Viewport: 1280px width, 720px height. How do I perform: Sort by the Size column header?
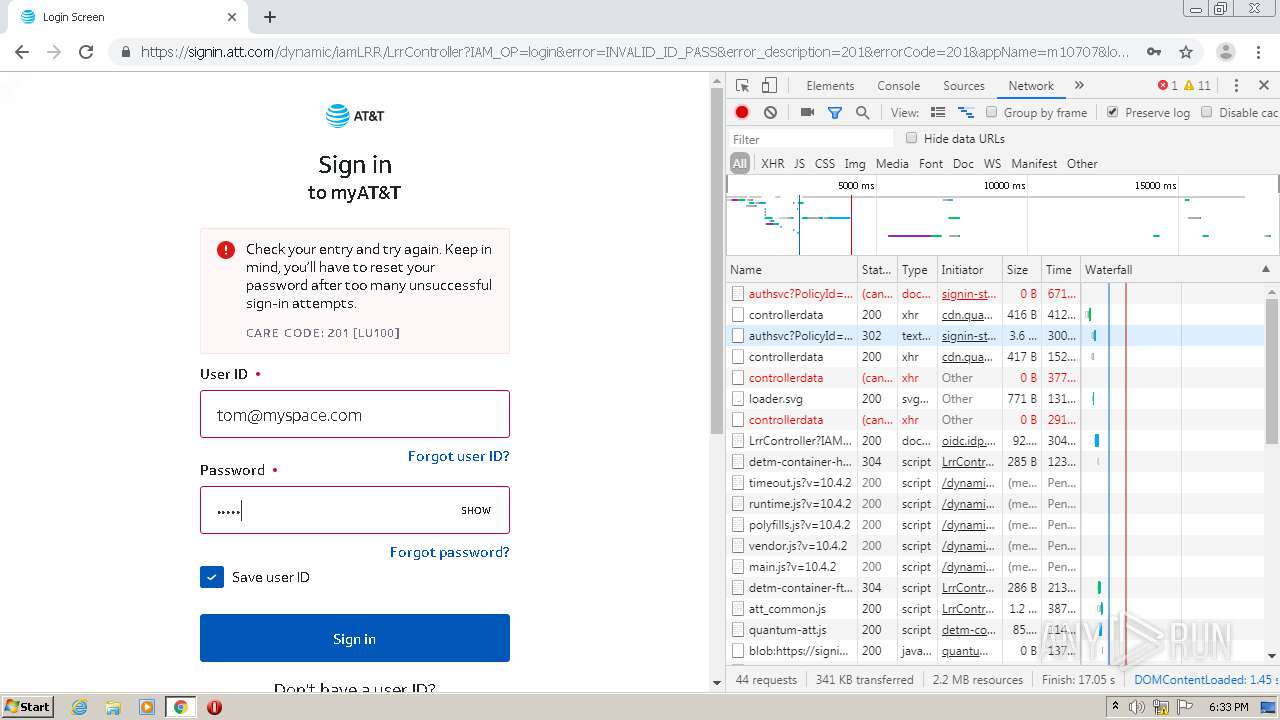[x=1021, y=269]
